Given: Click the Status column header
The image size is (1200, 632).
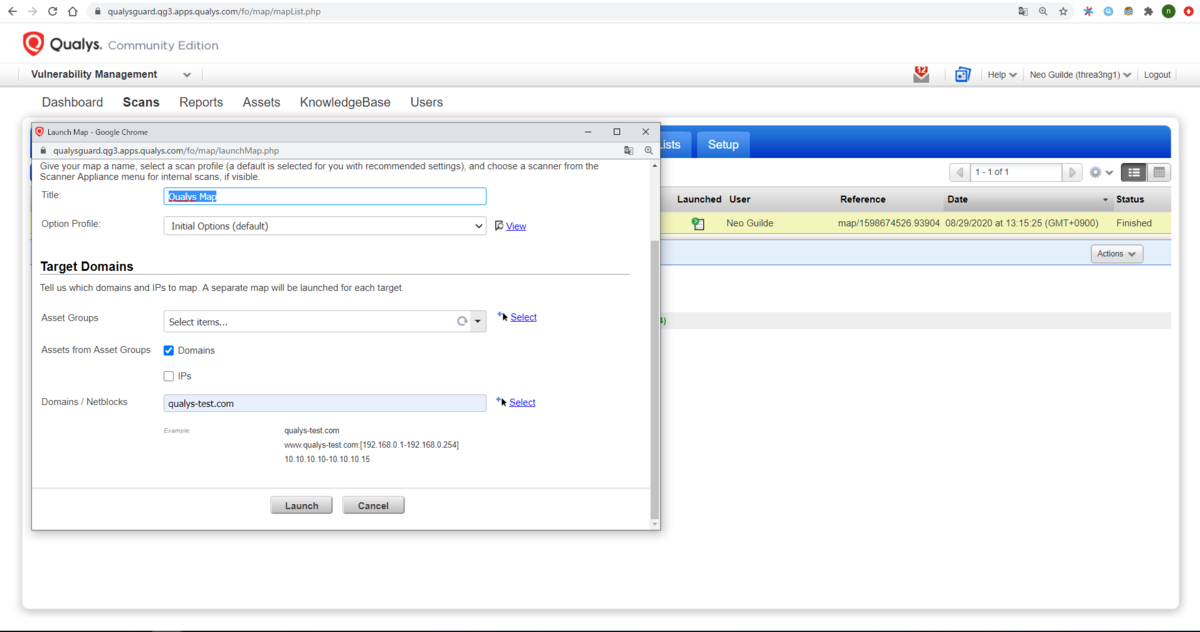Looking at the screenshot, I should [1130, 199].
